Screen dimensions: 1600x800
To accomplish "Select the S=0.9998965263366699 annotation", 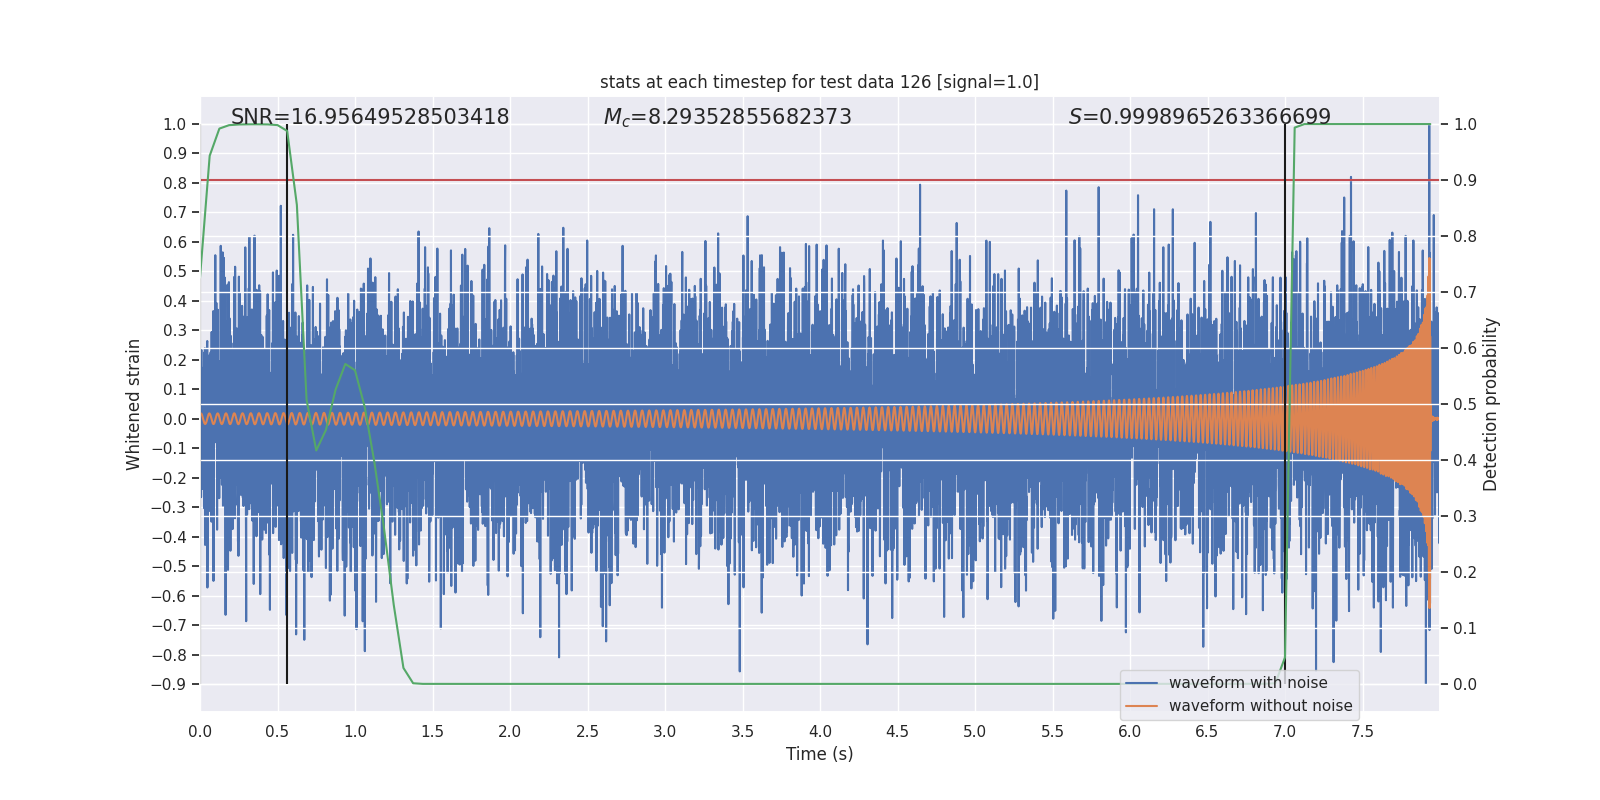I will (1199, 117).
